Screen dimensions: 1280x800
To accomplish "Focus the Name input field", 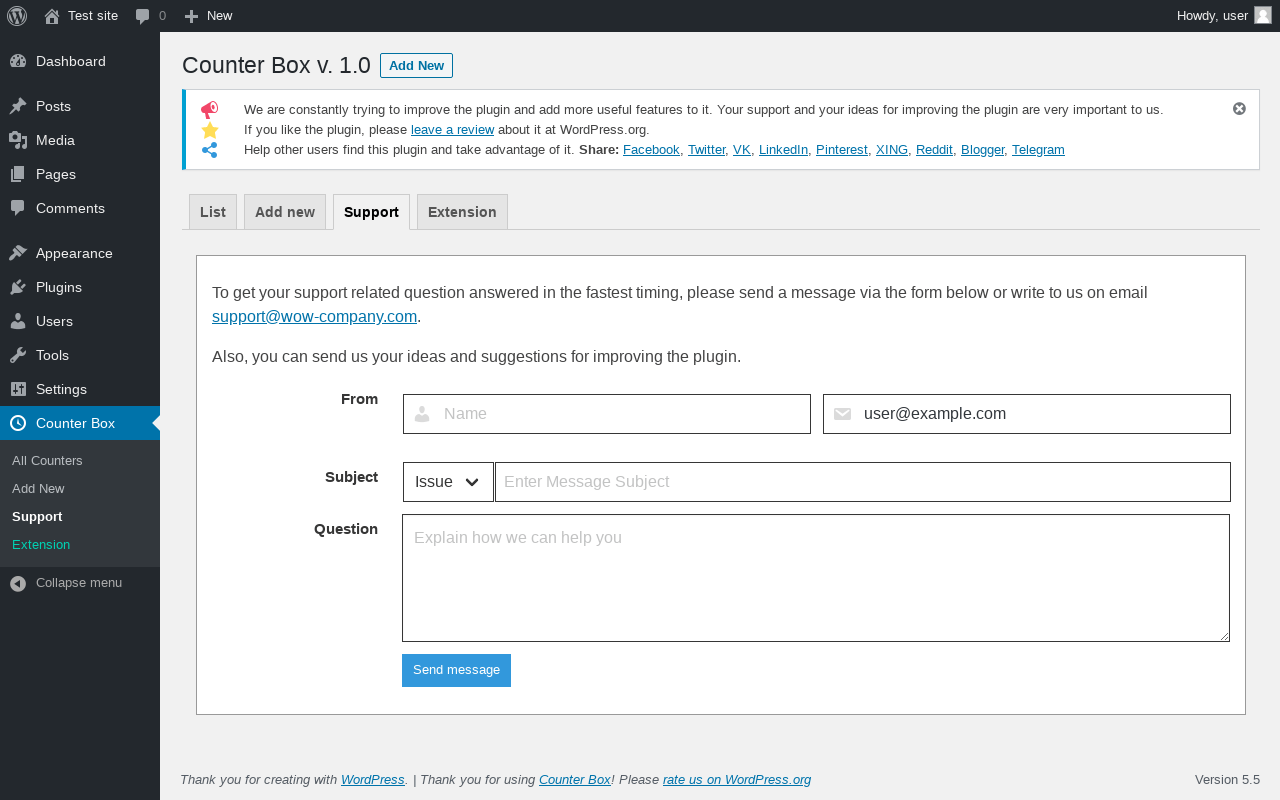I will point(607,414).
